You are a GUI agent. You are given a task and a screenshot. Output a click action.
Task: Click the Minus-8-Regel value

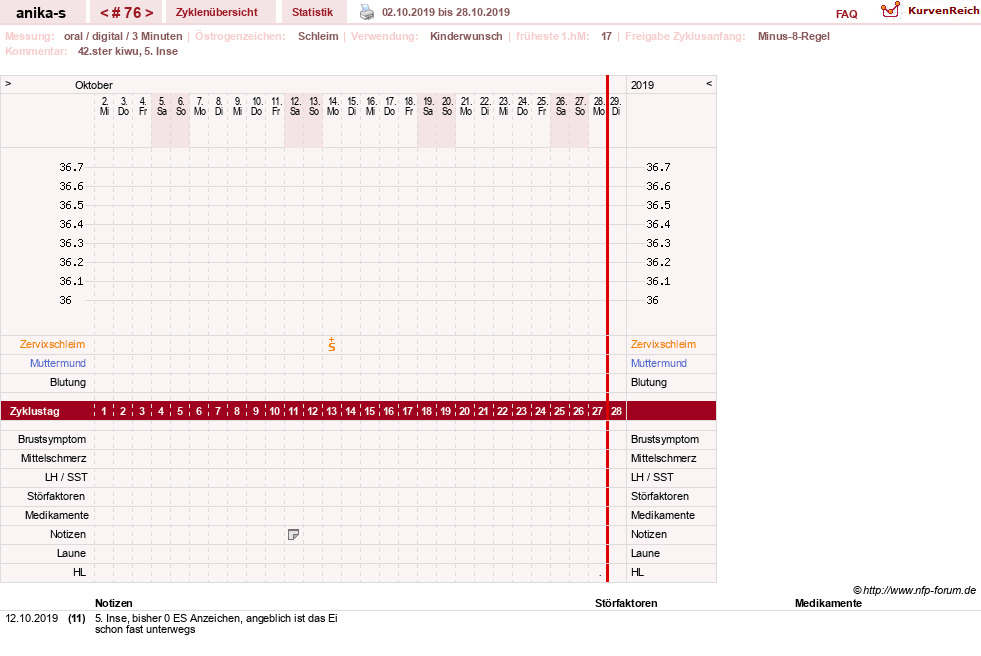(793, 36)
